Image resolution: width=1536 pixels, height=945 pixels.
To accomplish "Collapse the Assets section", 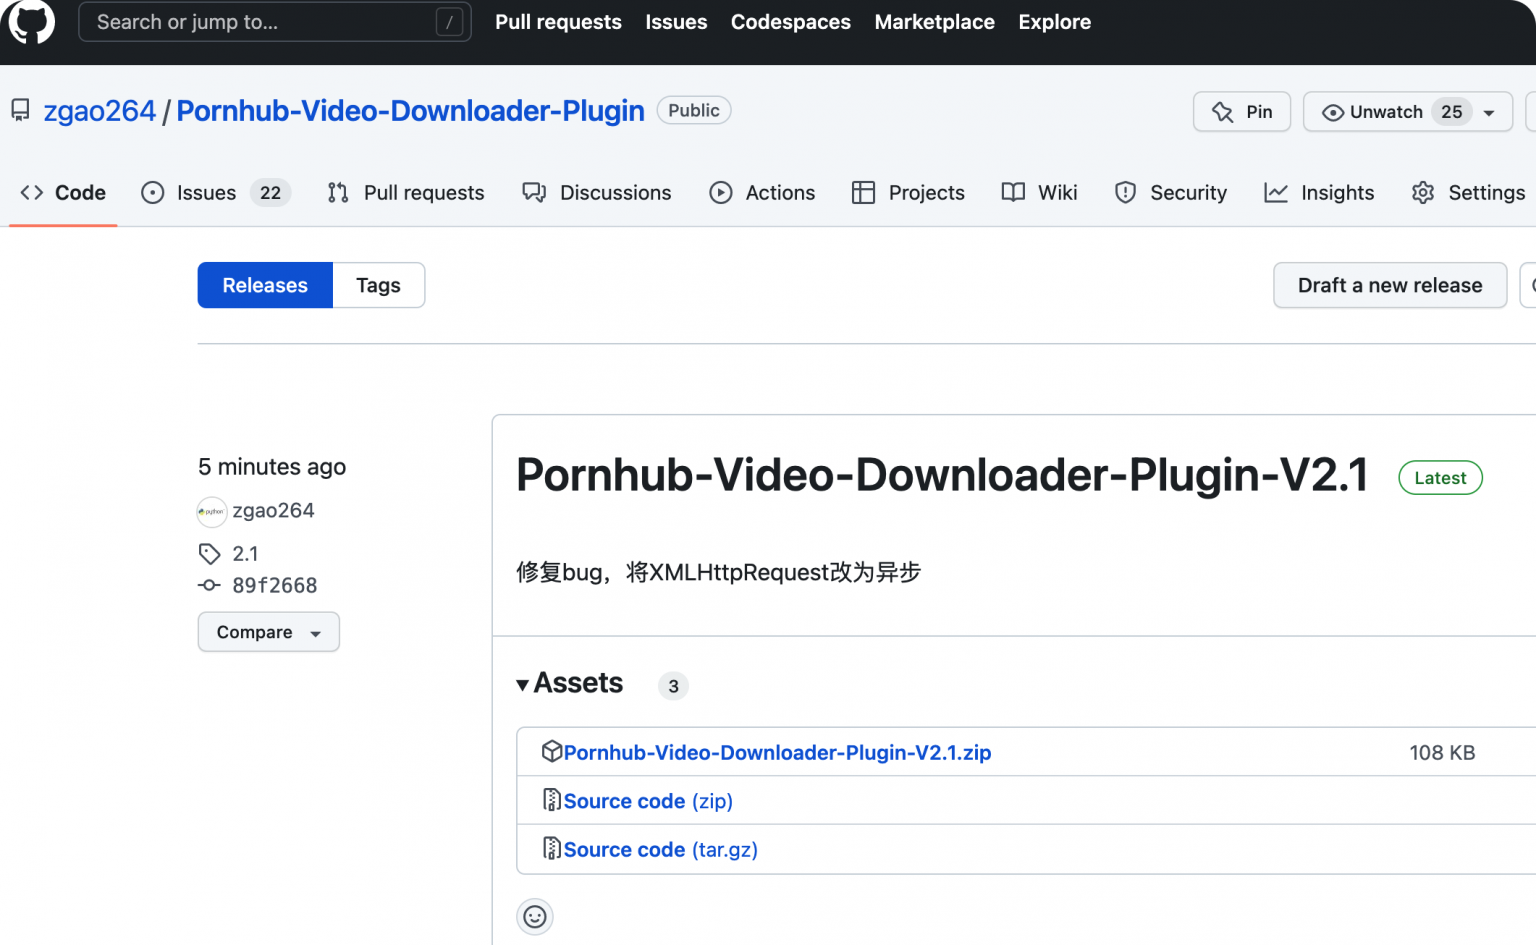I will [524, 684].
